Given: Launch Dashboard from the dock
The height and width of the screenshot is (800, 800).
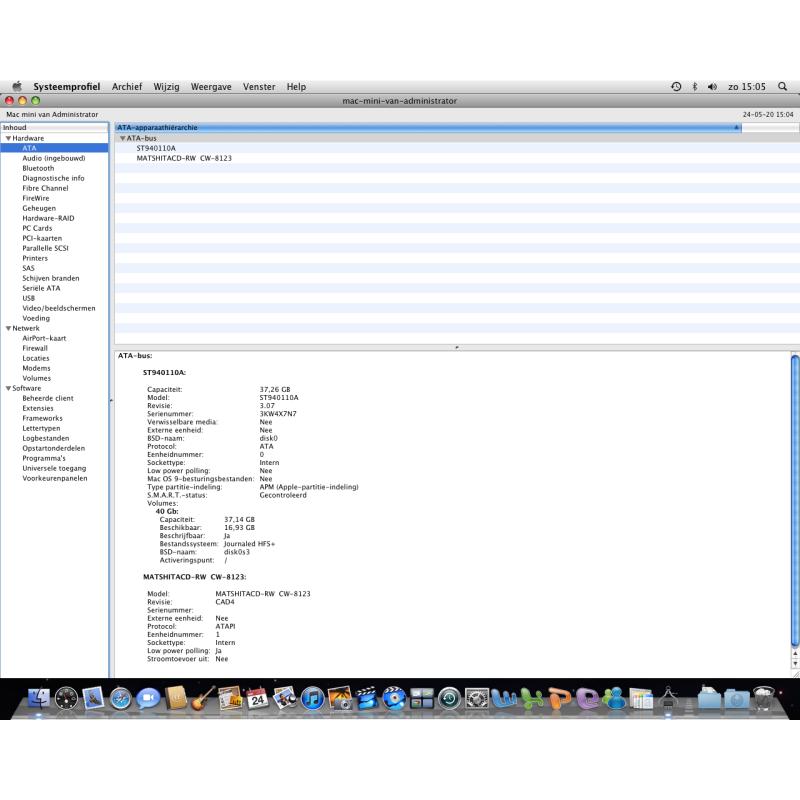Looking at the screenshot, I should click(66, 698).
